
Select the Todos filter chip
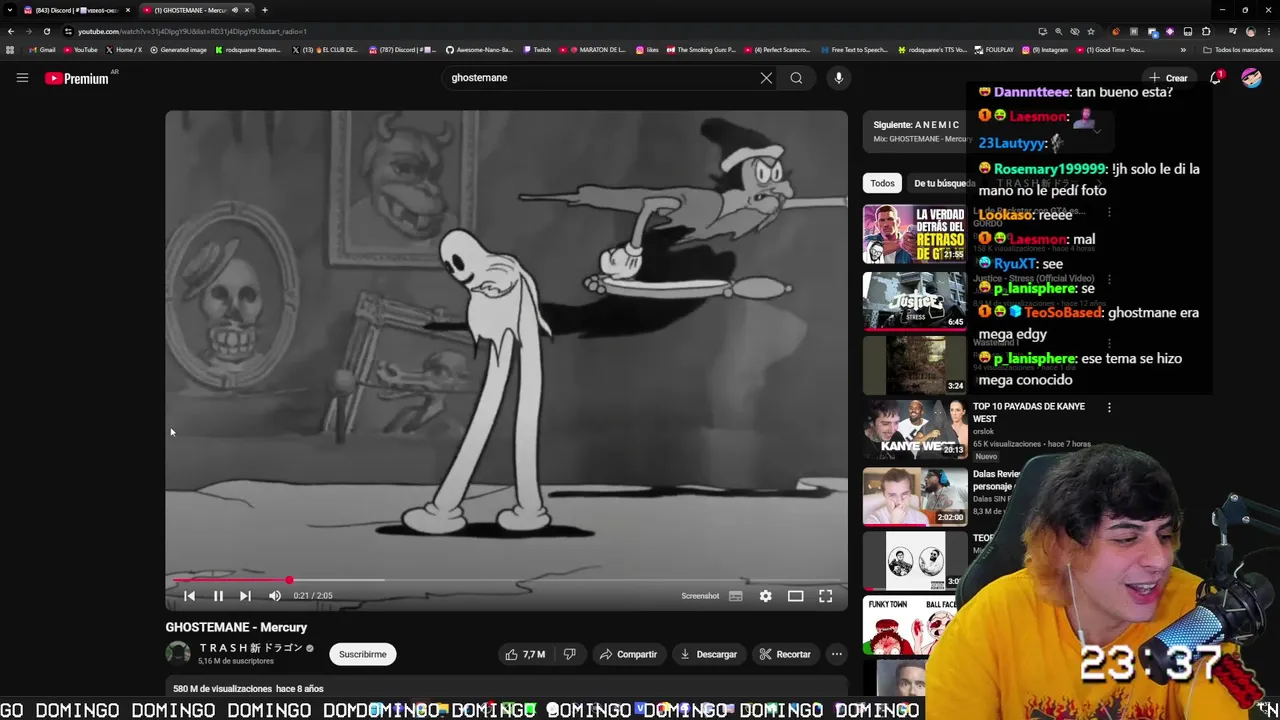pos(882,183)
